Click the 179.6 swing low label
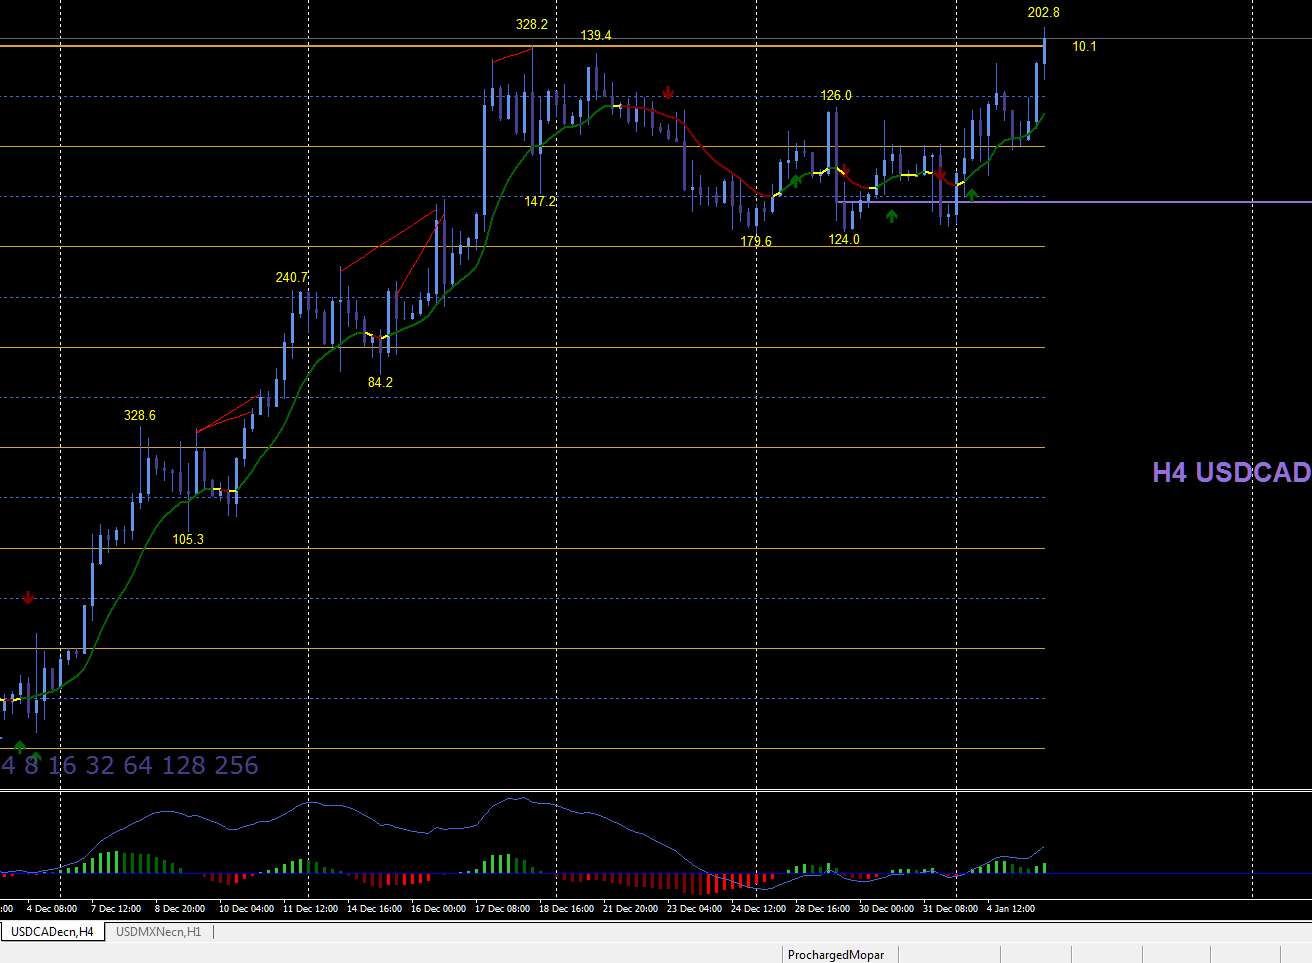 [x=756, y=241]
